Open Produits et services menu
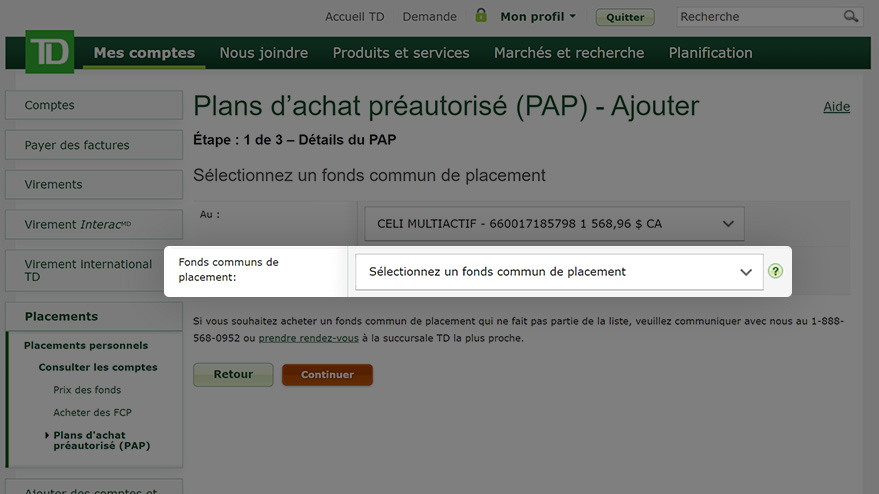Viewport: 879px width, 494px height. (x=401, y=53)
